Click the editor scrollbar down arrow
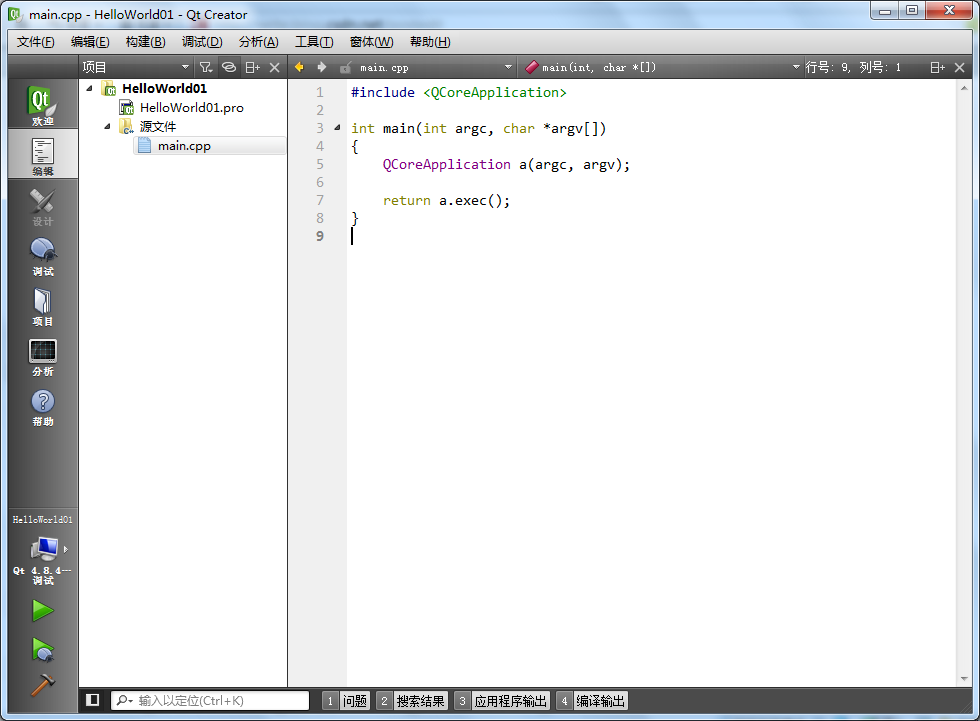Screen dimensions: 980x721 click(964, 679)
